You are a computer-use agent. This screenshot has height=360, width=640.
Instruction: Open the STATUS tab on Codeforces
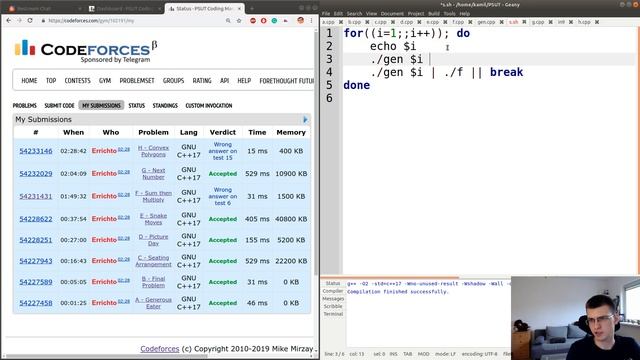[x=136, y=105]
